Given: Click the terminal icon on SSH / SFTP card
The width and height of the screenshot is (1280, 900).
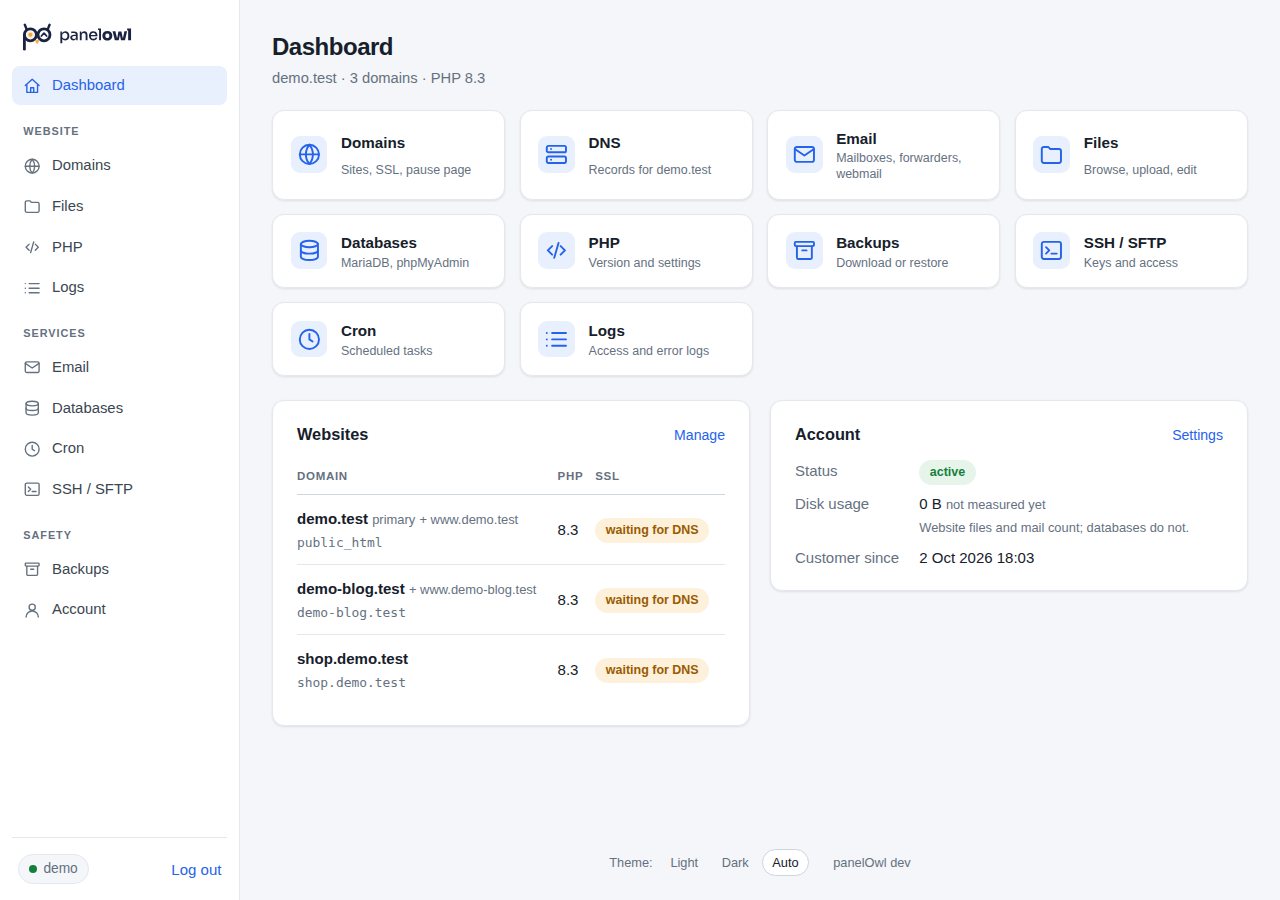Looking at the screenshot, I should (x=1051, y=250).
